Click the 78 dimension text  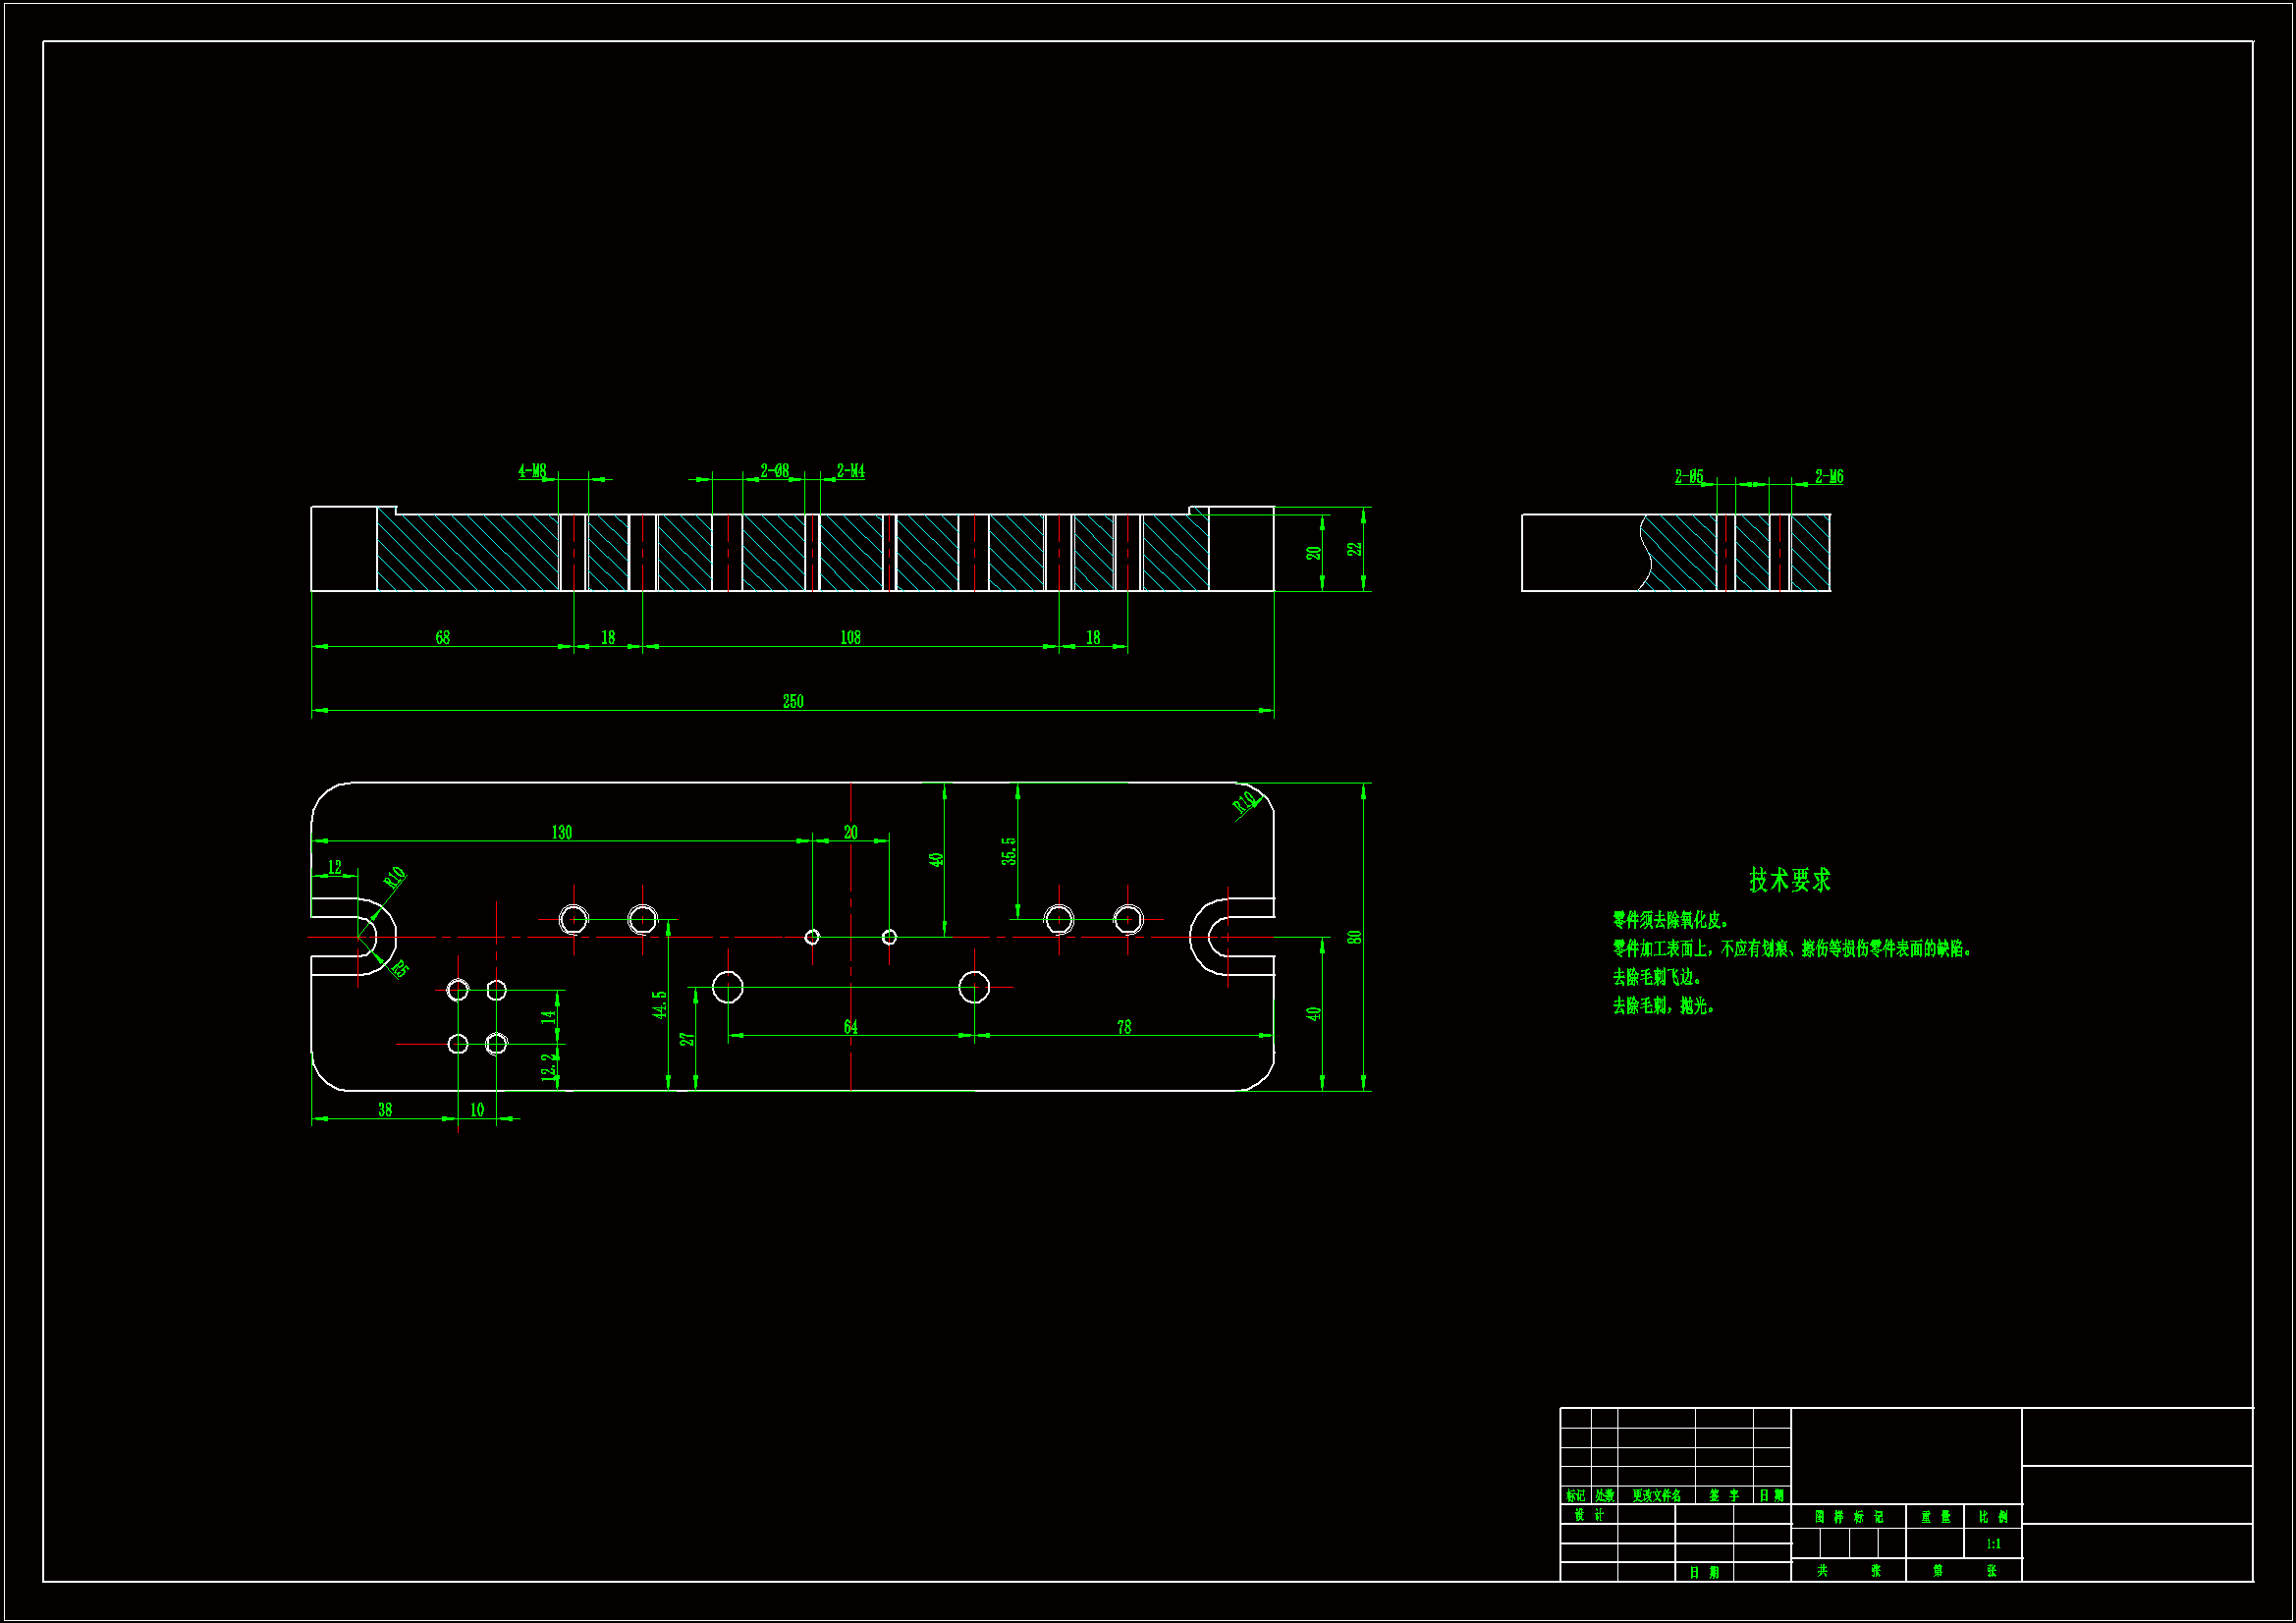pyautogui.click(x=1124, y=1027)
